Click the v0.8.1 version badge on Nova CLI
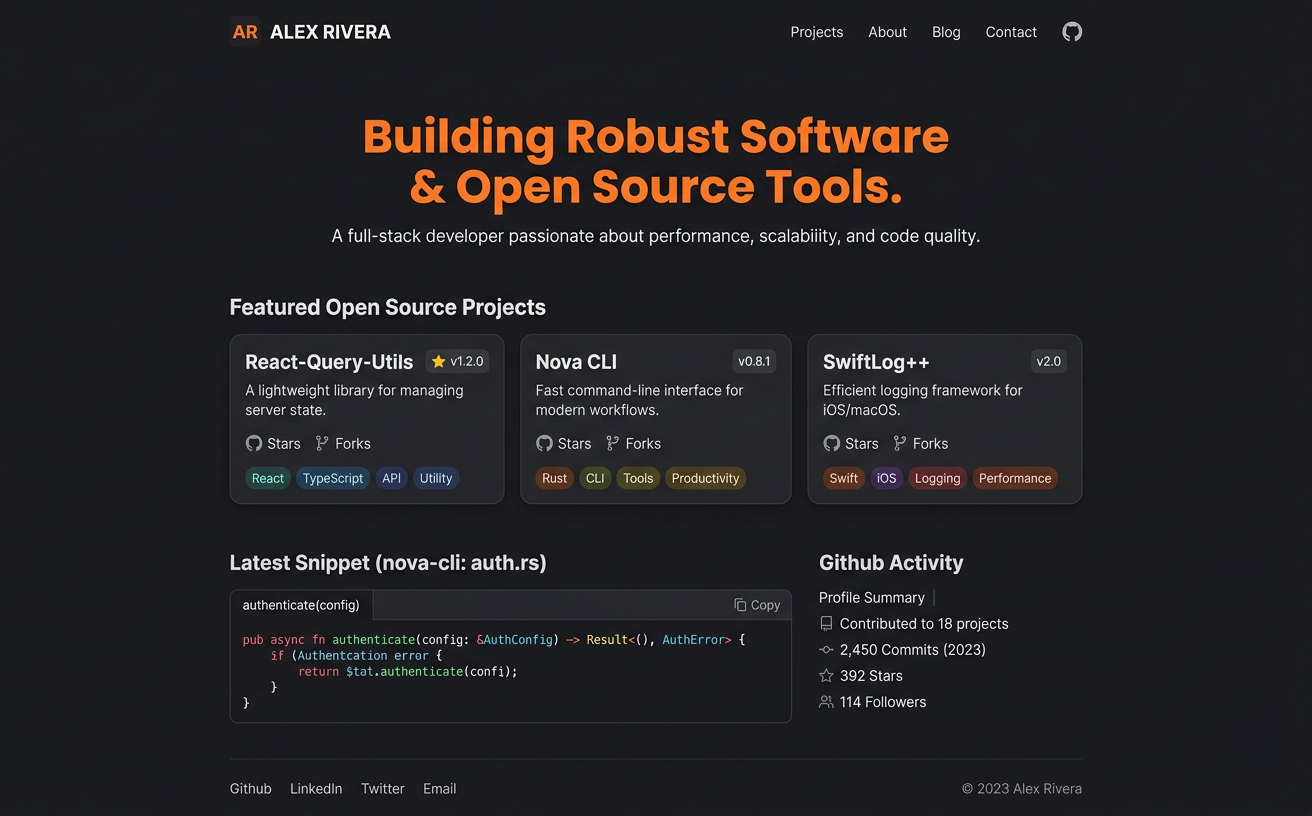The height and width of the screenshot is (816, 1312). 754,361
